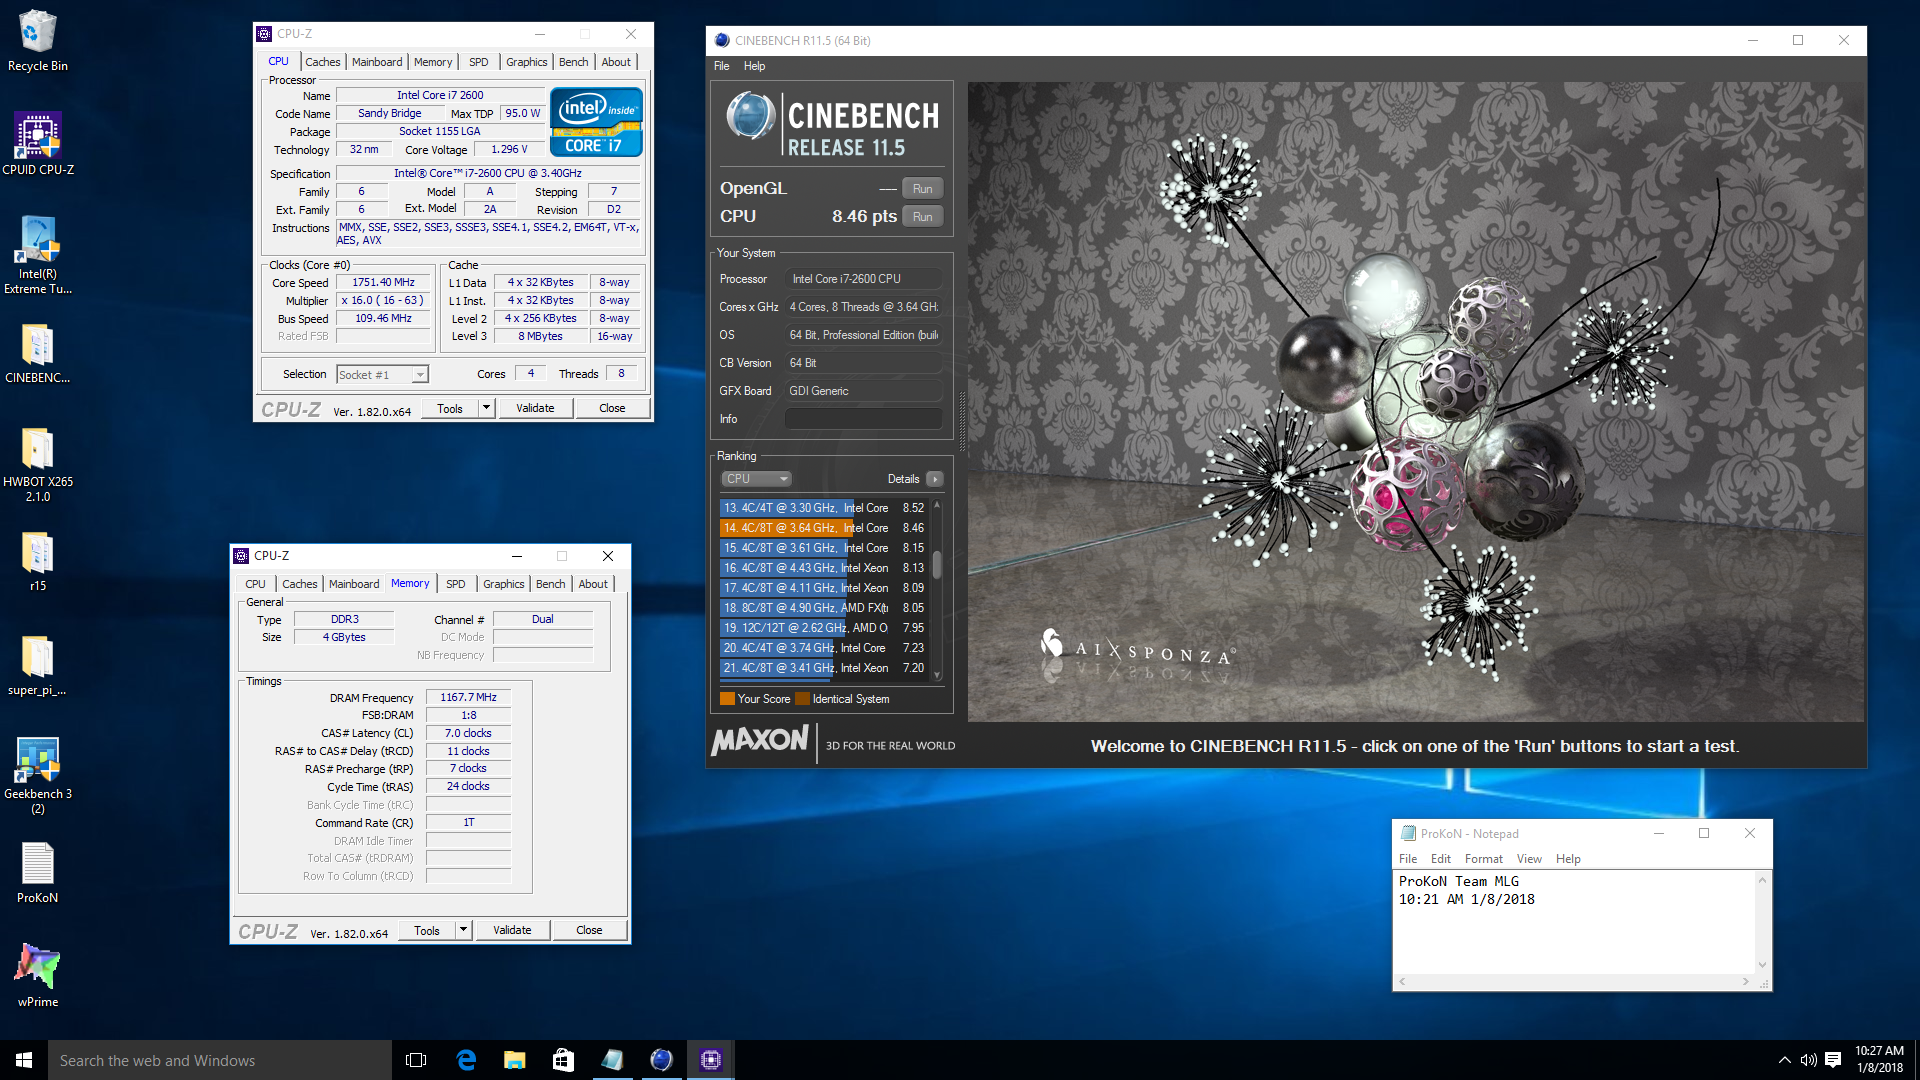Click the Tools button in bottom CPU-Z
The image size is (1920, 1080).
[427, 930]
